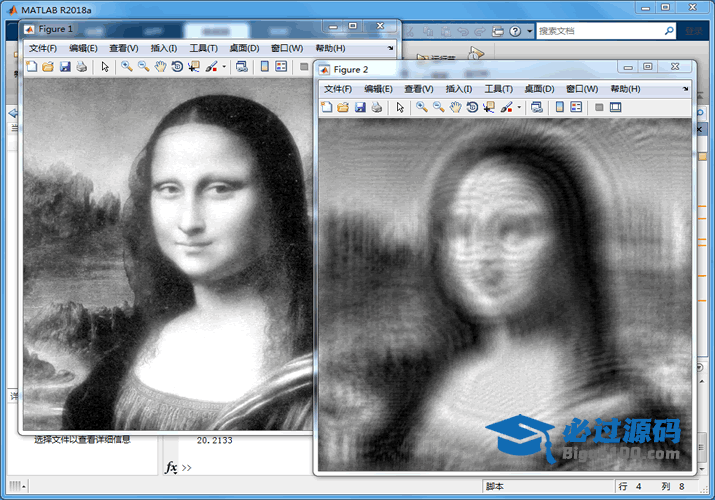This screenshot has height=500, width=715.
Task: Open 查看(V) menu in Figure 2
Action: pyautogui.click(x=419, y=89)
